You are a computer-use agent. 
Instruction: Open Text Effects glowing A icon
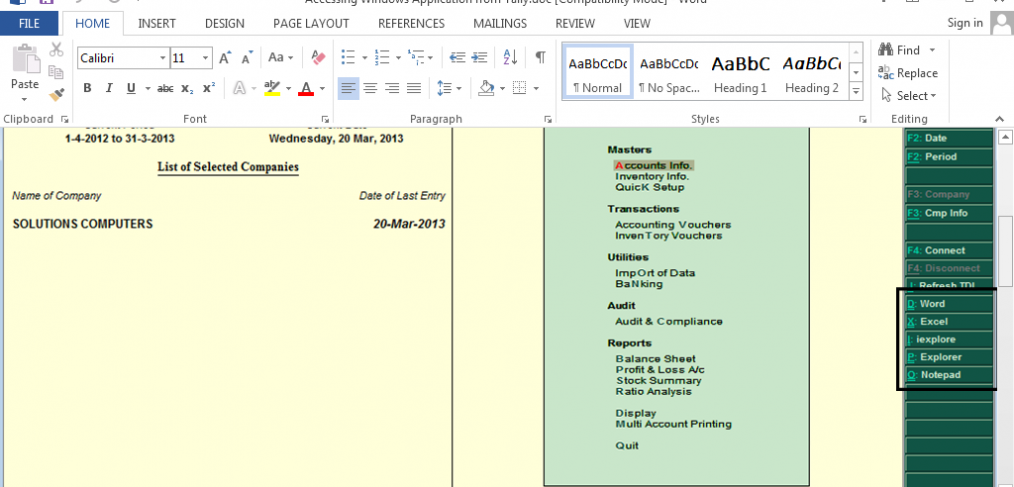click(239, 88)
